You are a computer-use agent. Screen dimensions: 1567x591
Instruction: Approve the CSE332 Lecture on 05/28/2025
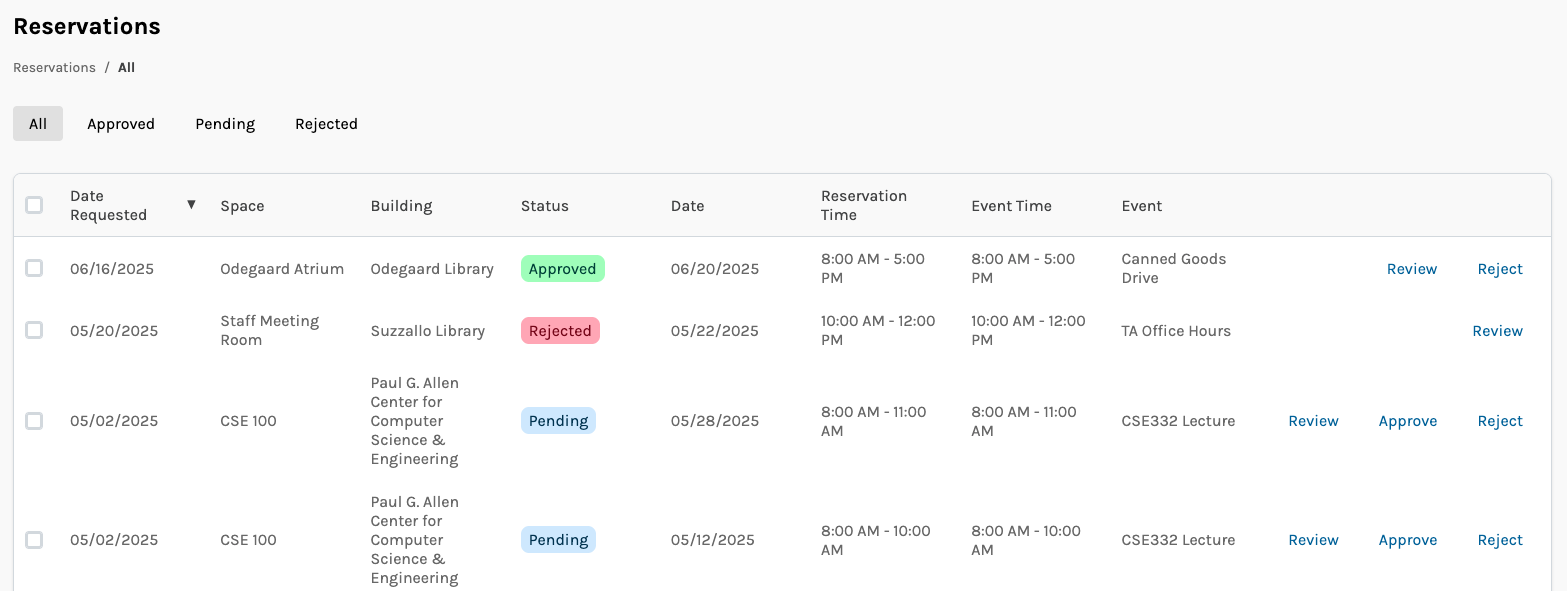pyautogui.click(x=1407, y=420)
